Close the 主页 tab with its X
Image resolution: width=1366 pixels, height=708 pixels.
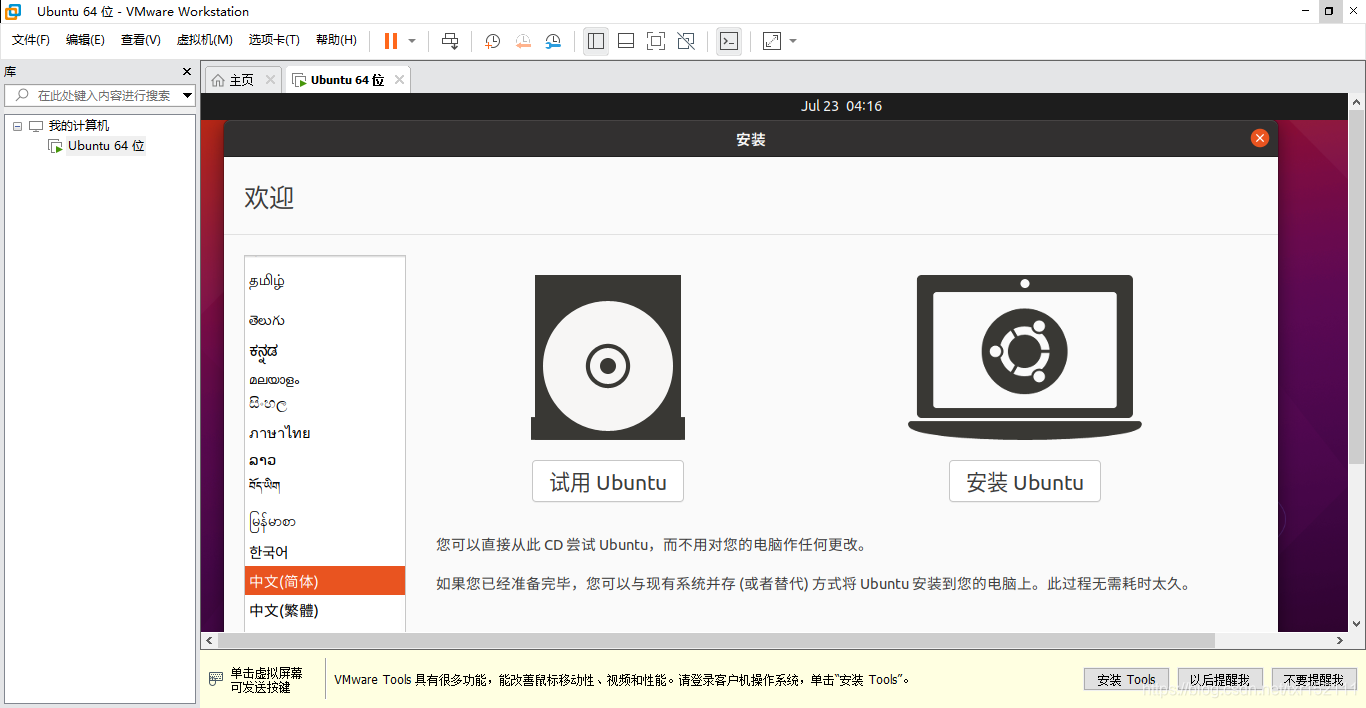[x=270, y=80]
